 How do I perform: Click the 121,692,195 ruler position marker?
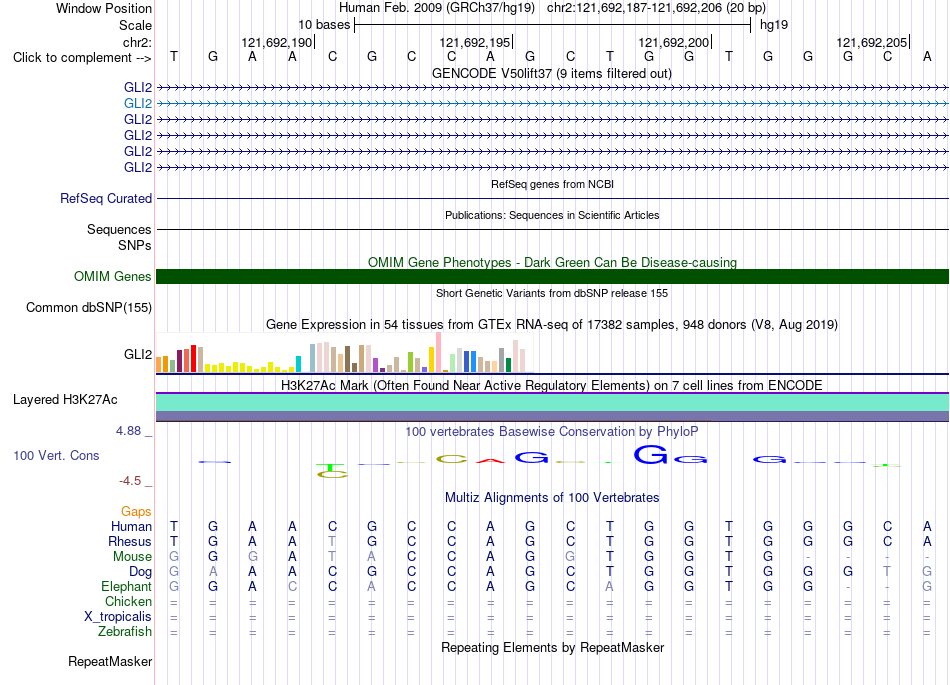475,42
